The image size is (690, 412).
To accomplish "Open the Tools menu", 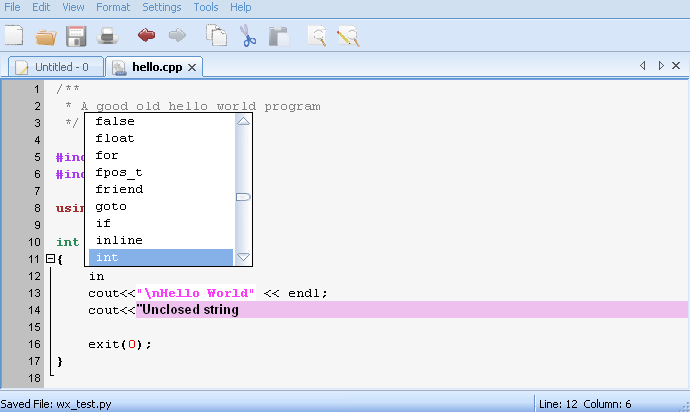I will [206, 7].
